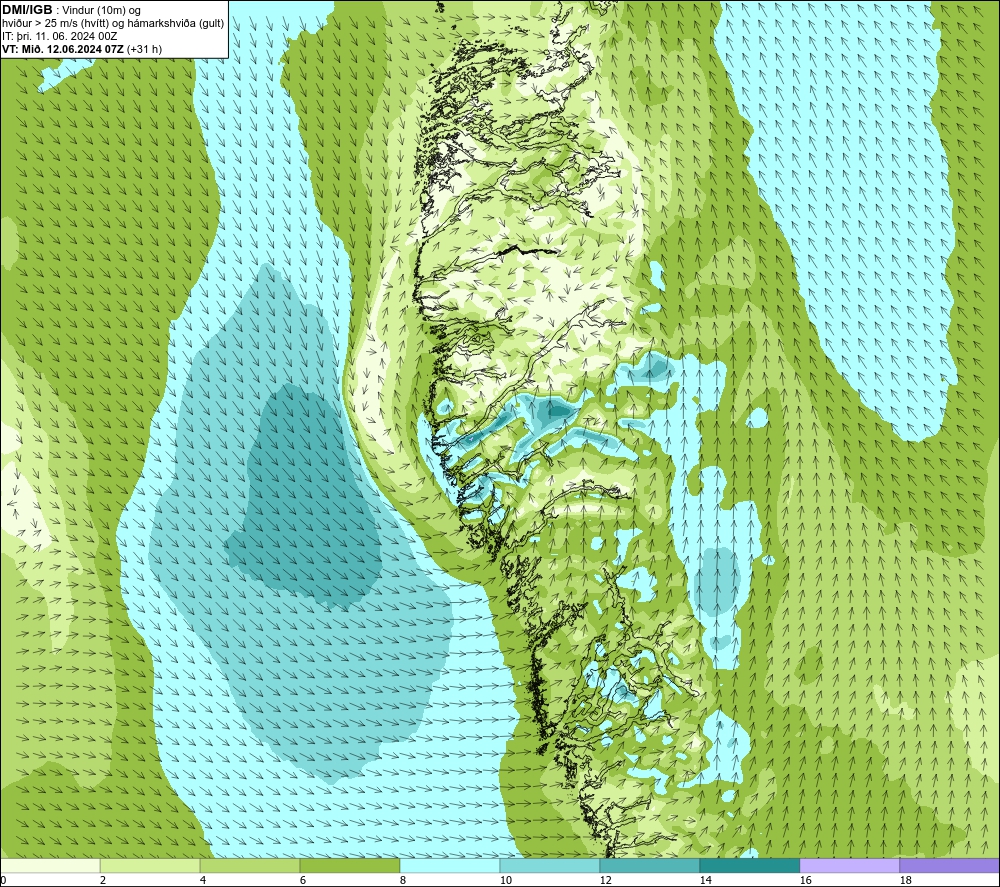This screenshot has width=1000, height=887.
Task: Click the 8–10 m/s pale cyan legend swatch
Action: (450, 865)
